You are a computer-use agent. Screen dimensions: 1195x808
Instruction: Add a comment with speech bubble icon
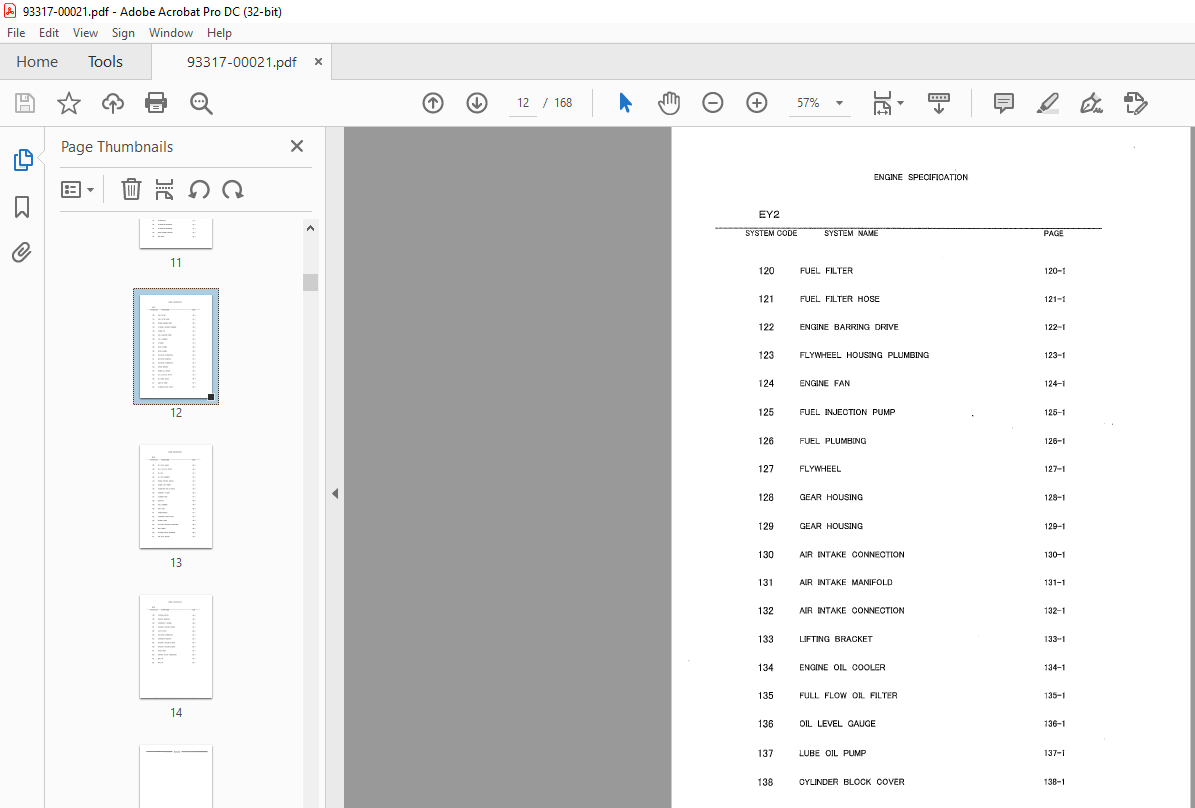tap(1004, 103)
